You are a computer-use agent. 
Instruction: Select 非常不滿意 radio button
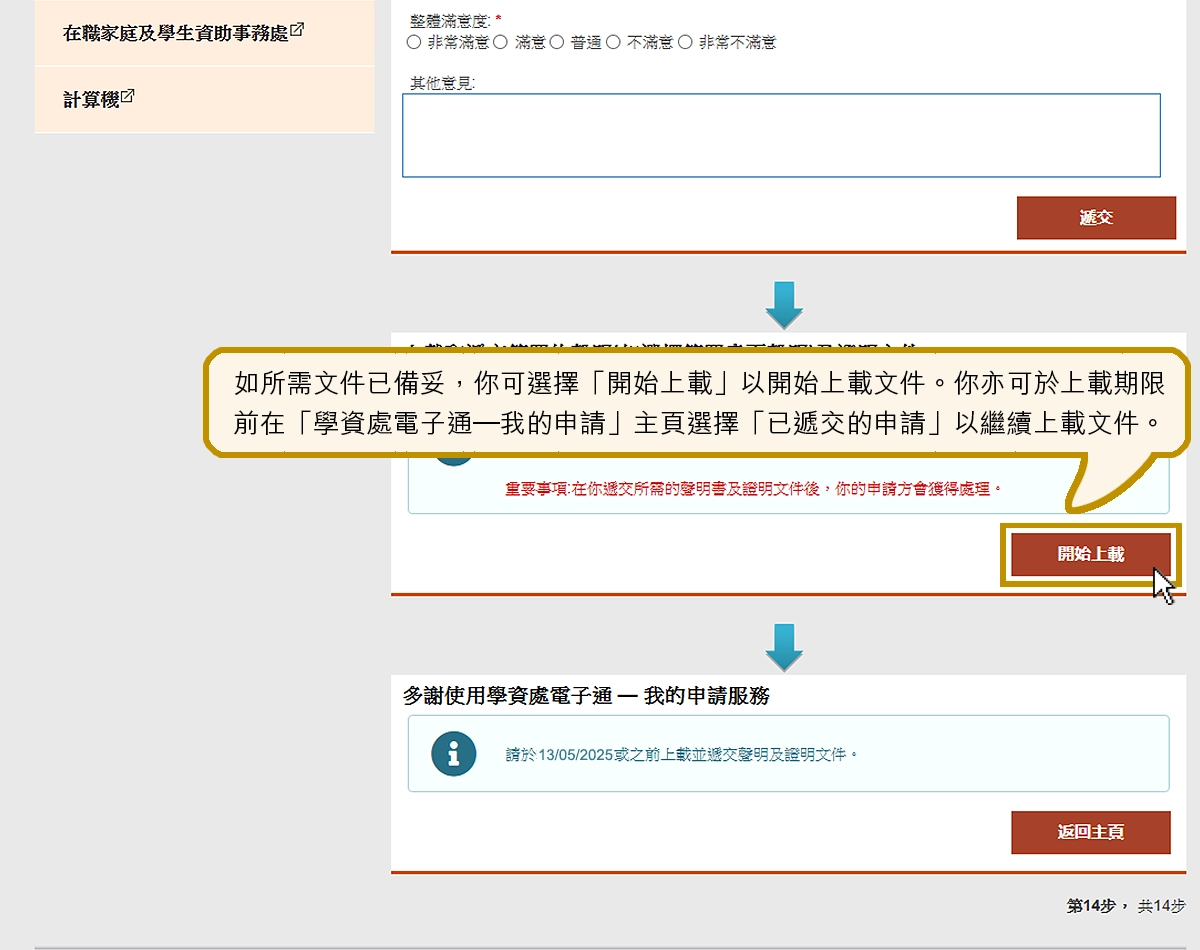pyautogui.click(x=685, y=43)
